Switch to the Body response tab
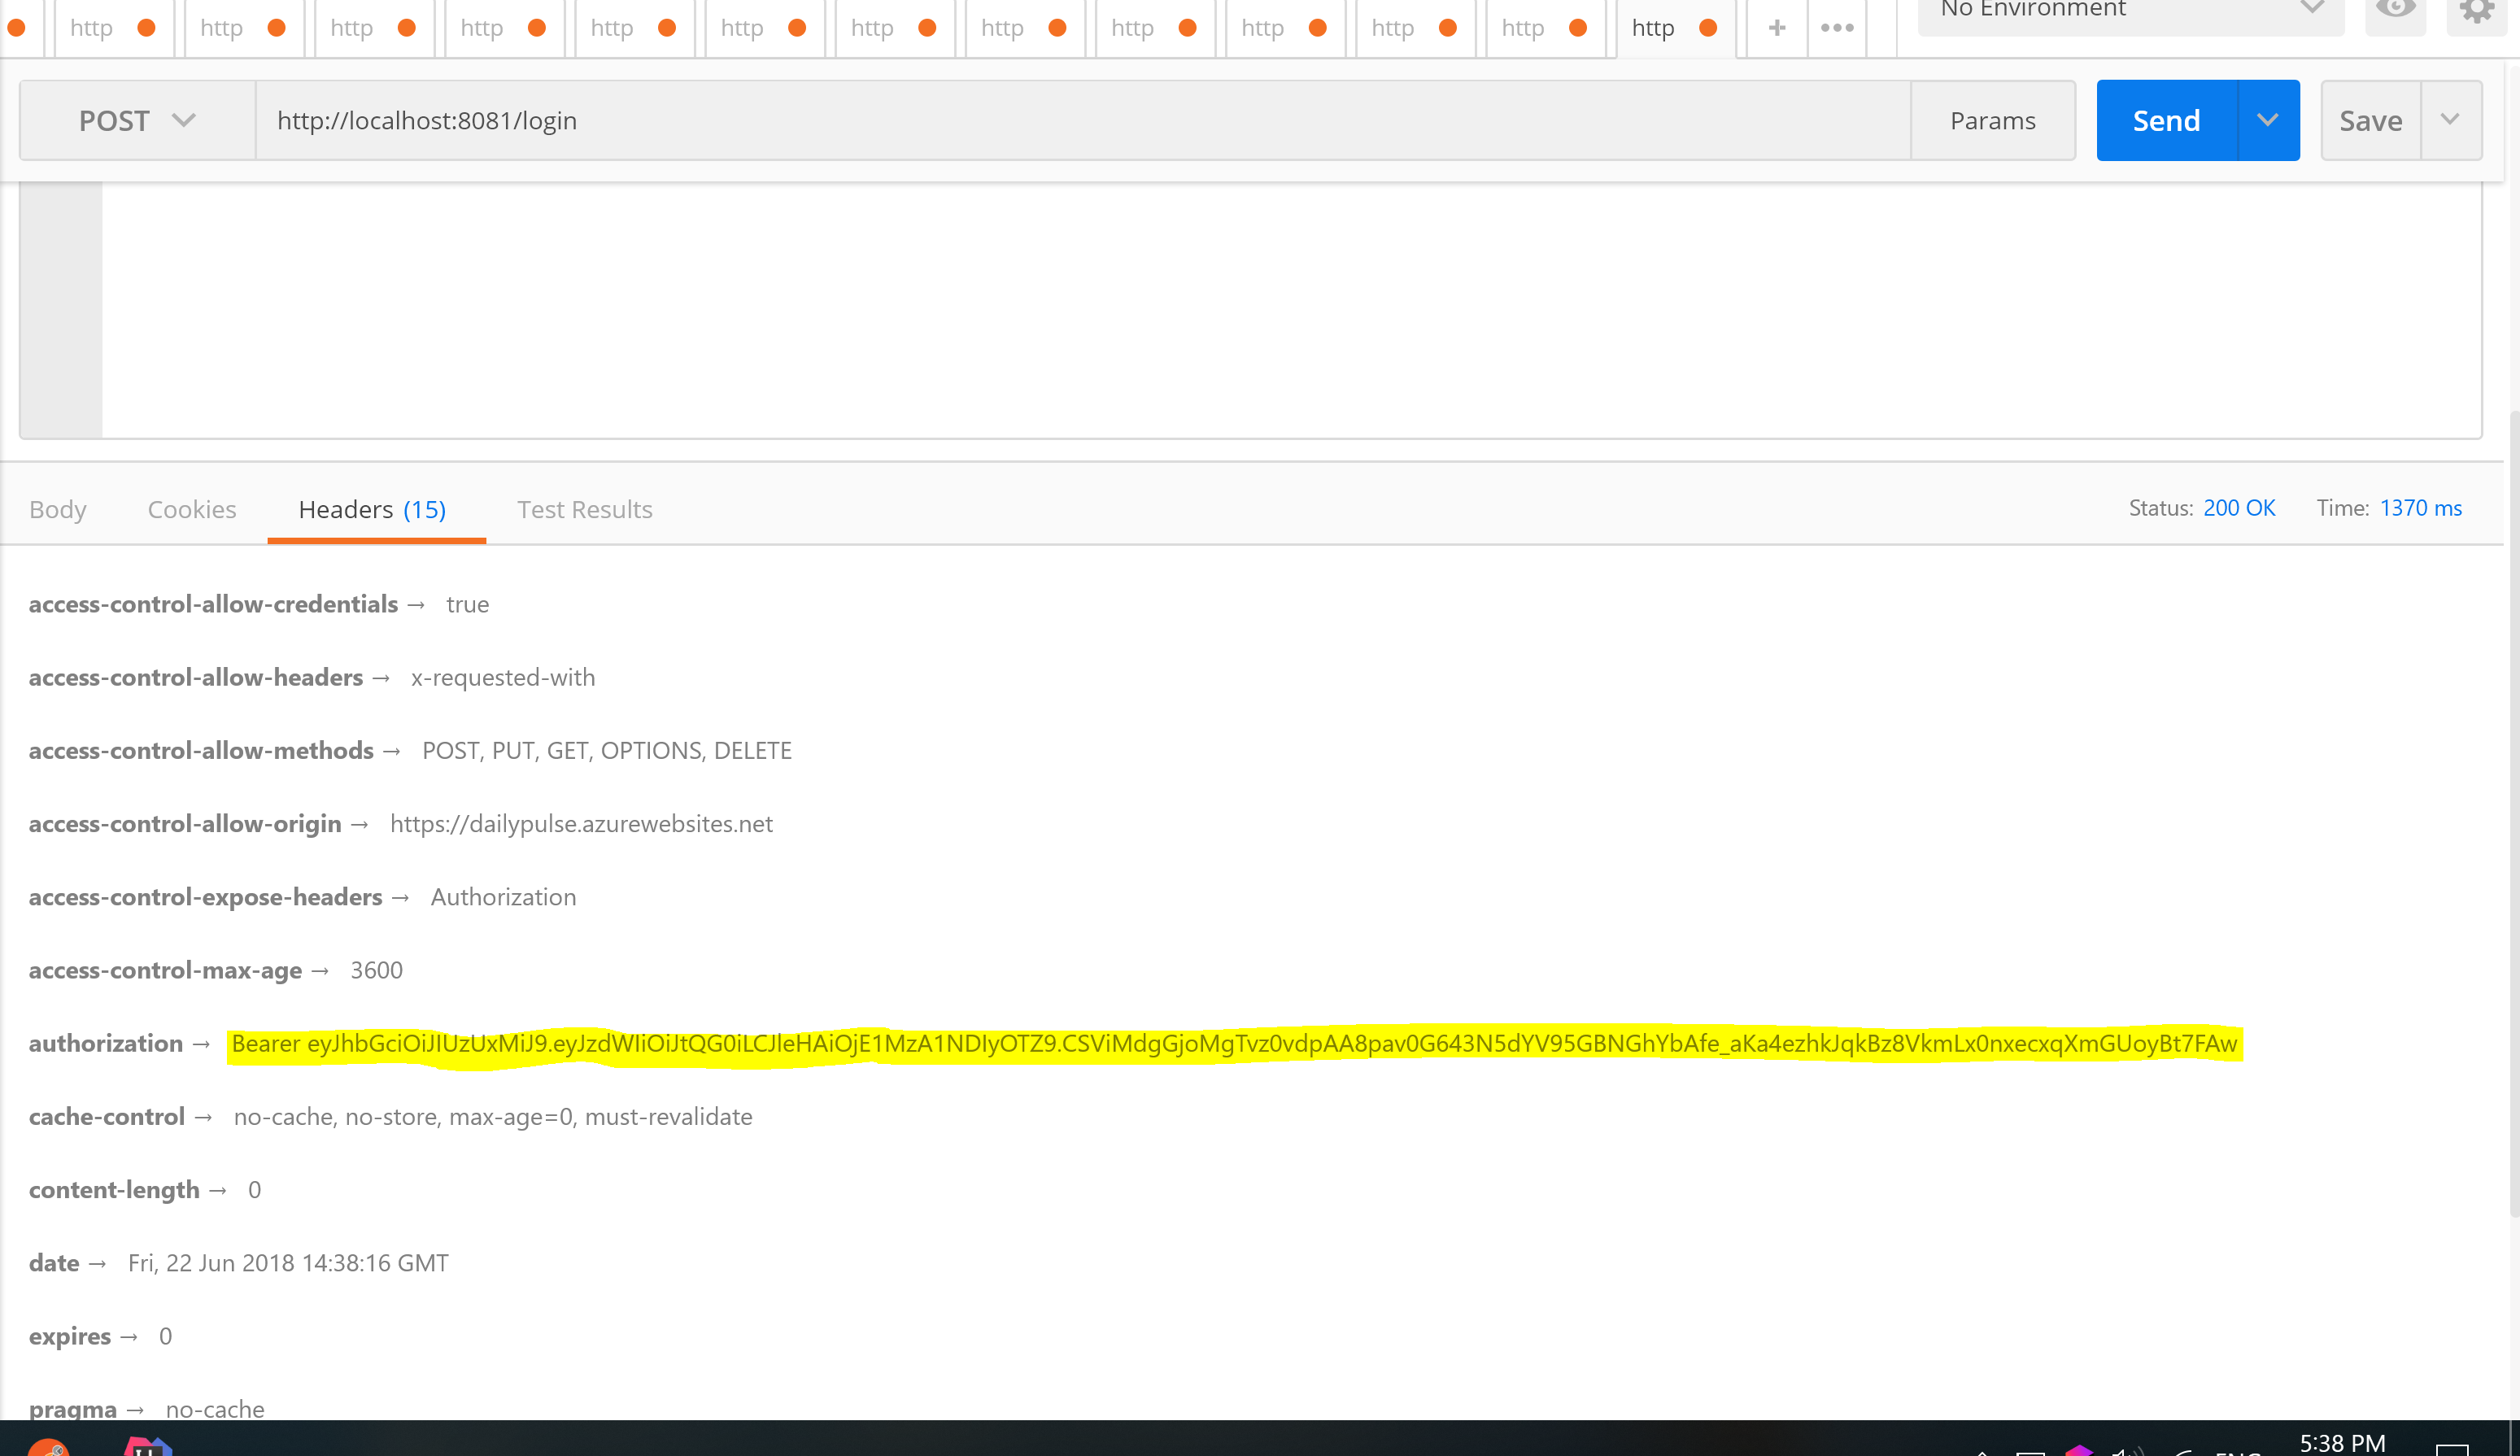 58,509
